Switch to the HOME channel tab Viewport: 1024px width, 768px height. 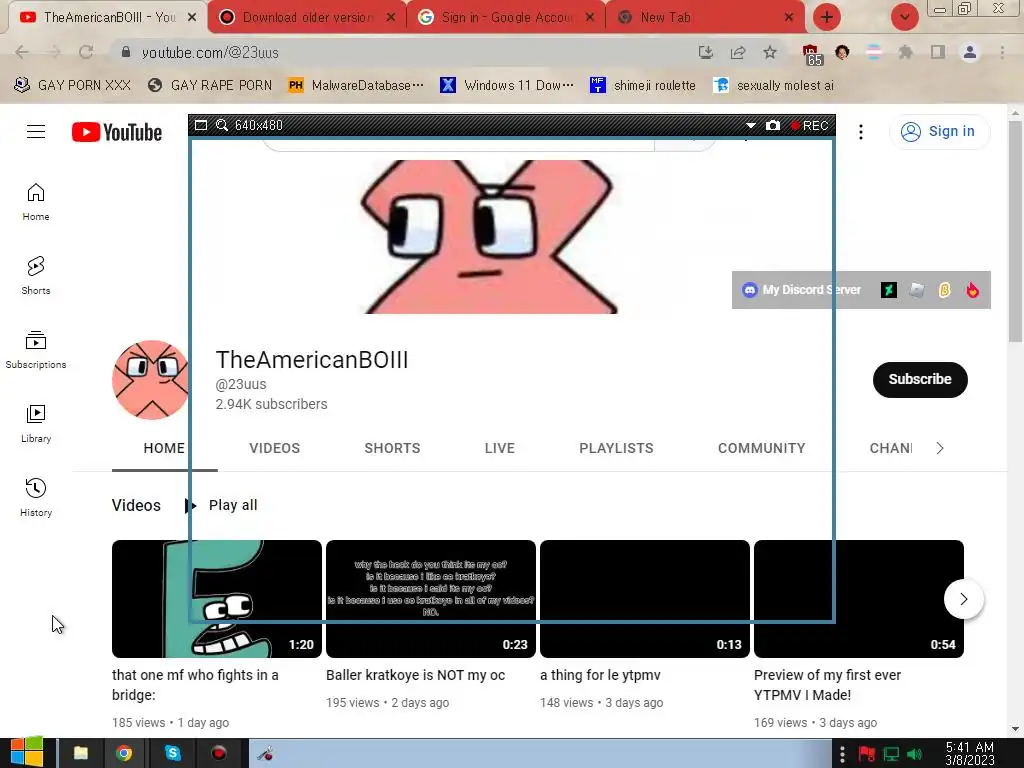click(x=164, y=449)
